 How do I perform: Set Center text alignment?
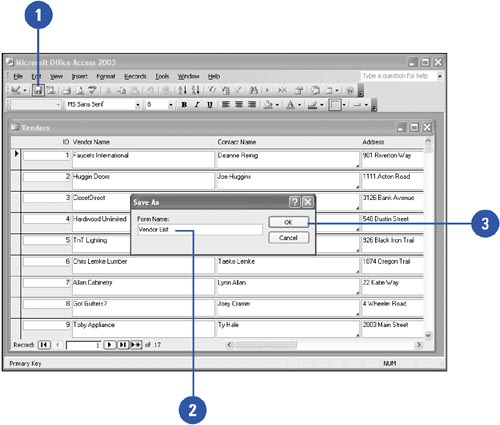(x=239, y=105)
